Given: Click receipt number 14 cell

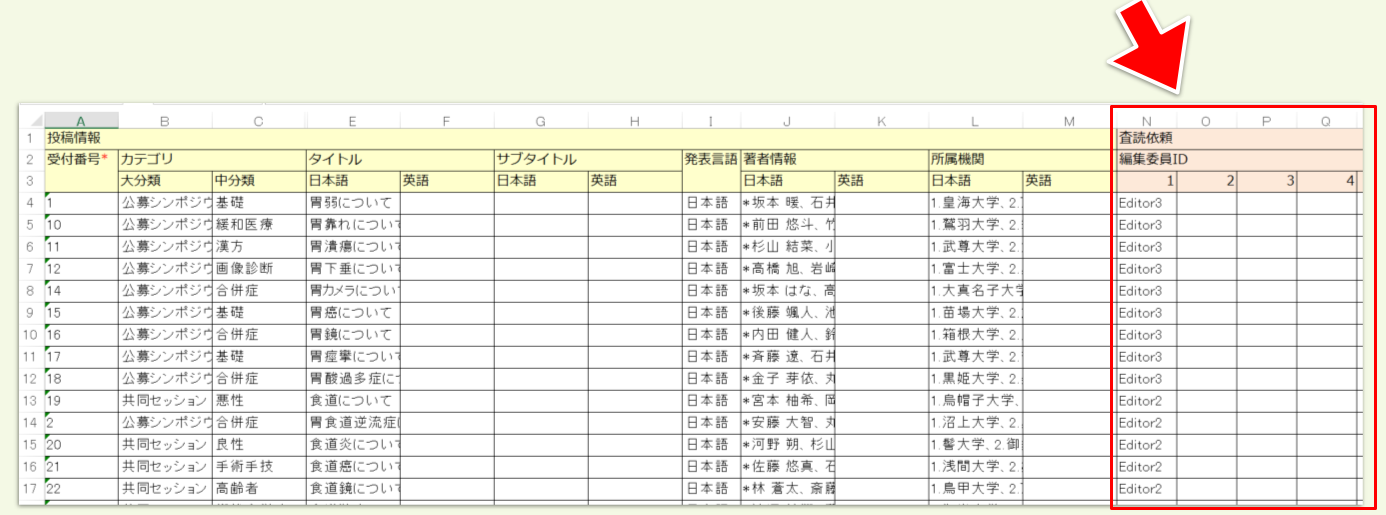Looking at the screenshot, I should (x=81, y=291).
